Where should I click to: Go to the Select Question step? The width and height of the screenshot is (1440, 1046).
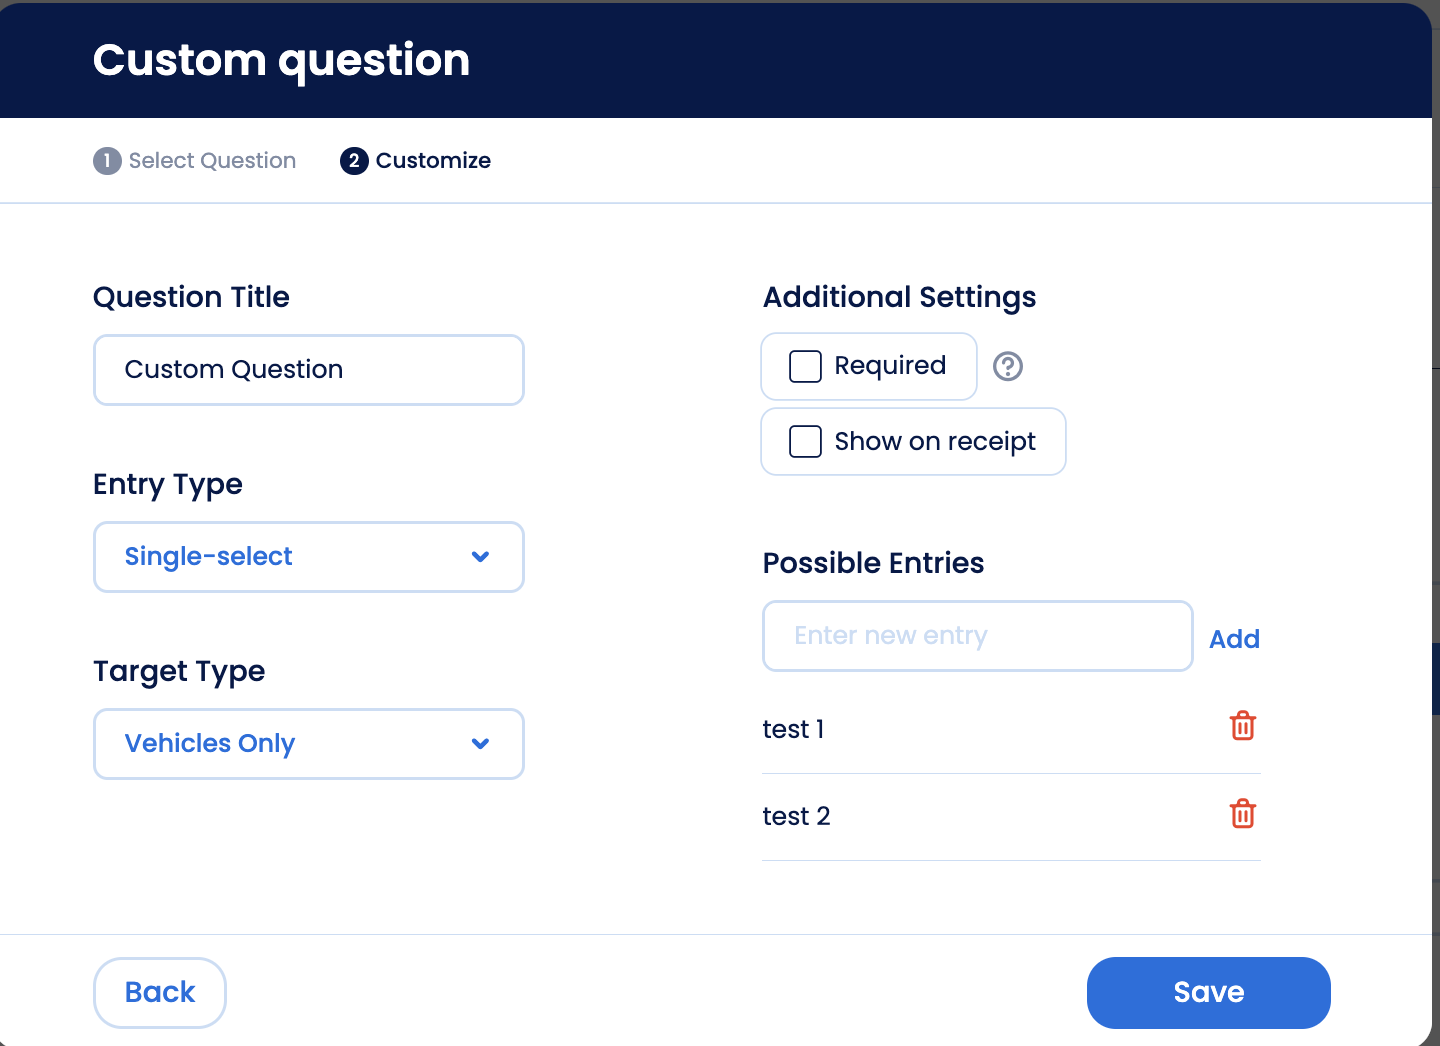[212, 161]
